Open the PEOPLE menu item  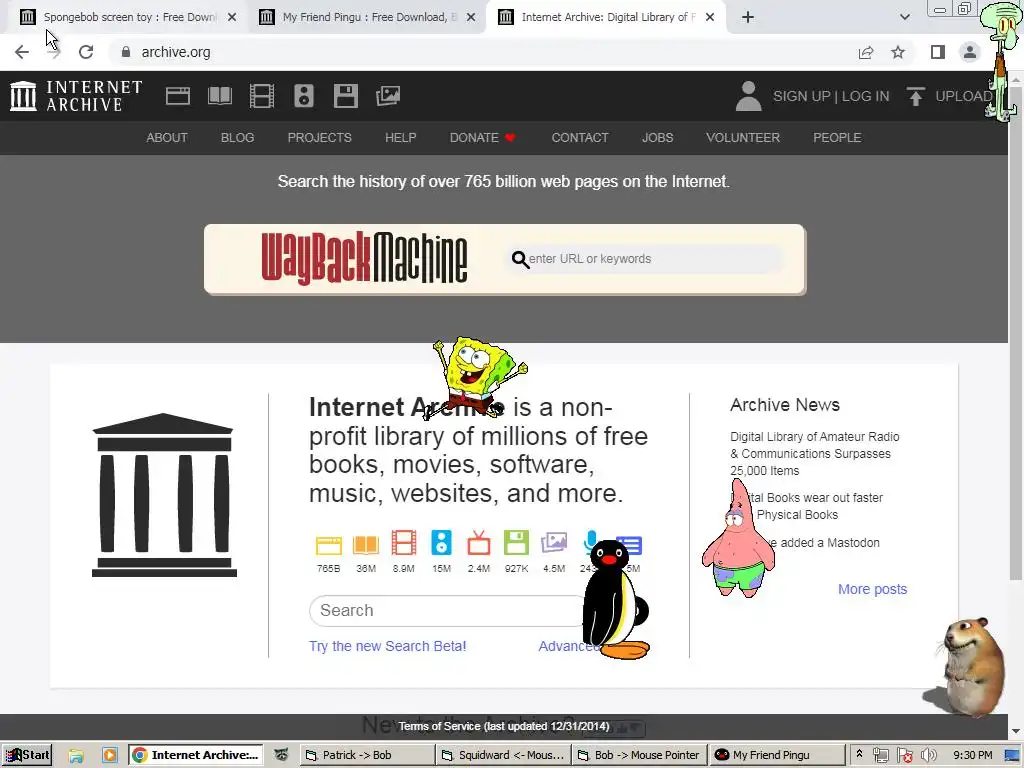tap(837, 138)
